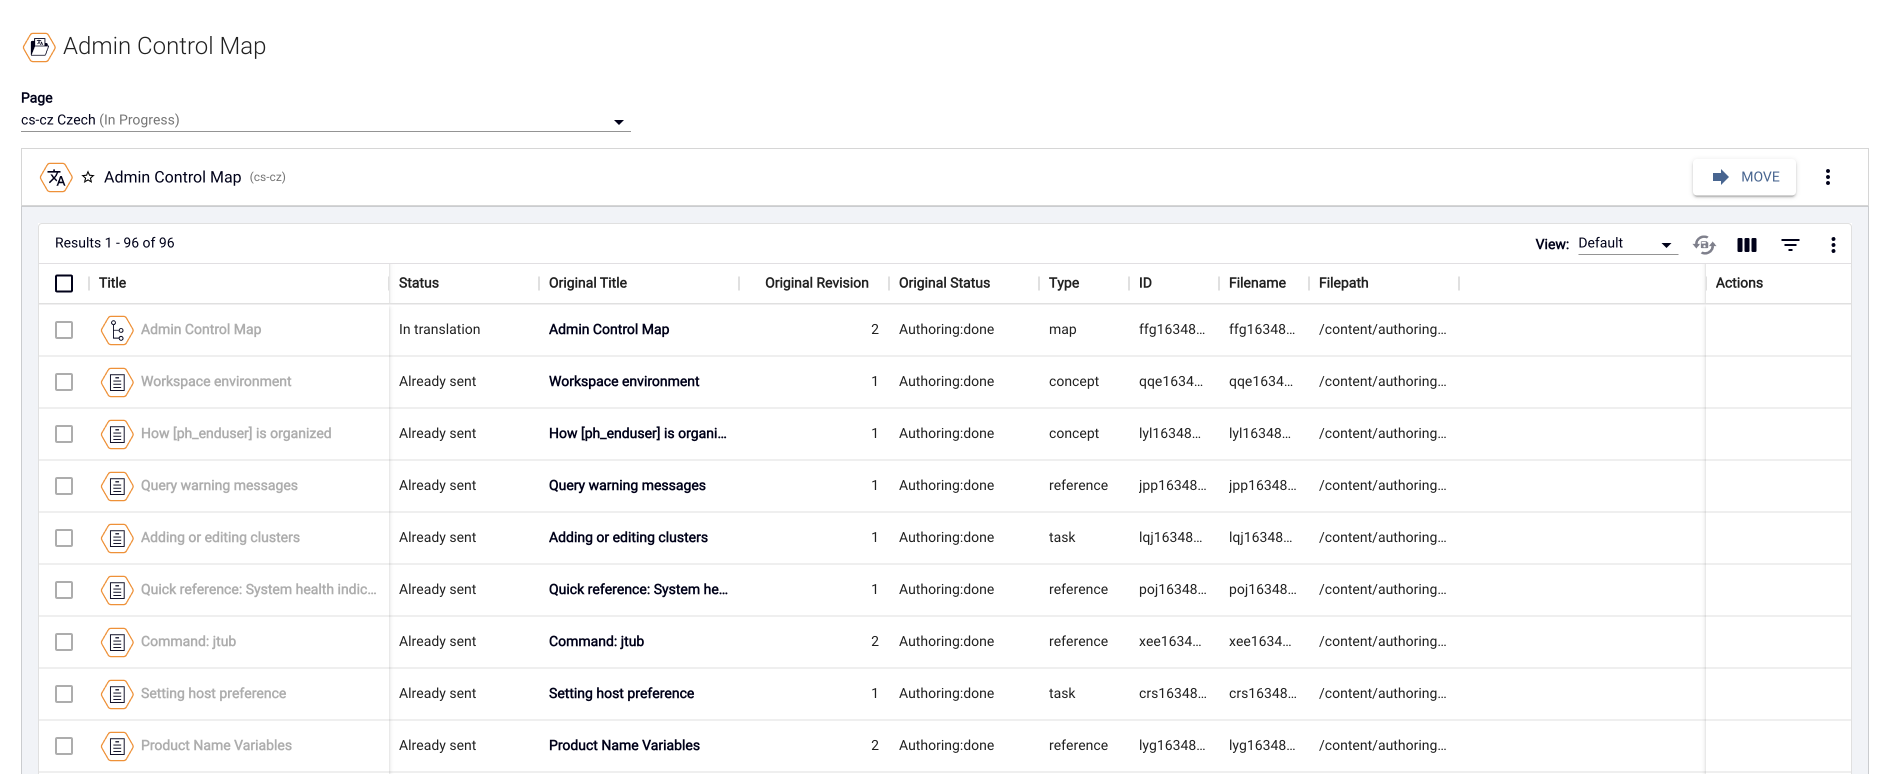
Task: Open Setting host preference title link
Action: pyautogui.click(x=213, y=694)
